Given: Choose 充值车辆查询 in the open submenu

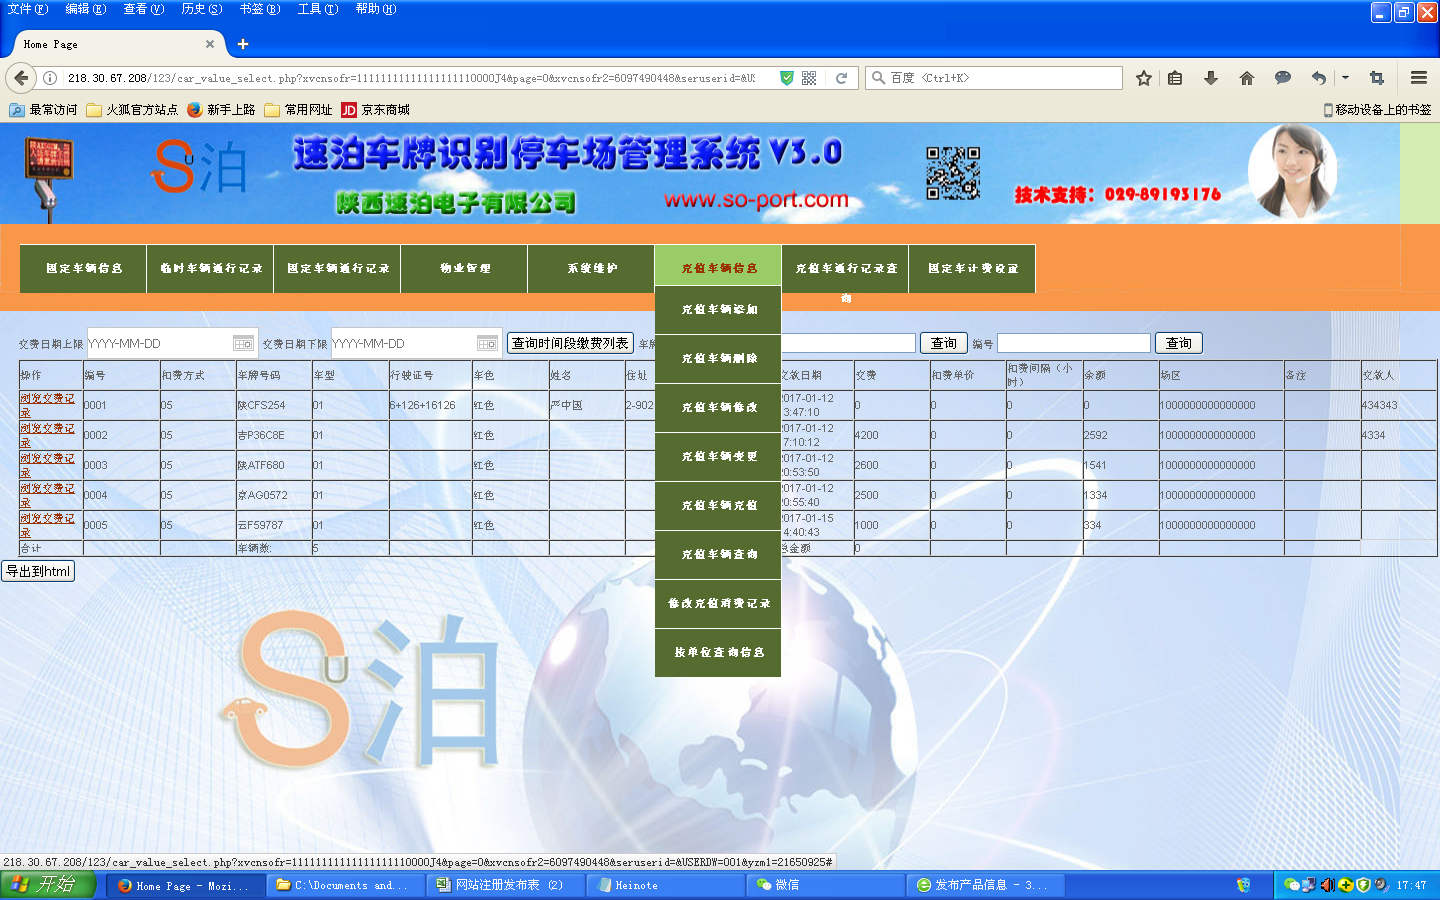Looking at the screenshot, I should click(x=718, y=555).
